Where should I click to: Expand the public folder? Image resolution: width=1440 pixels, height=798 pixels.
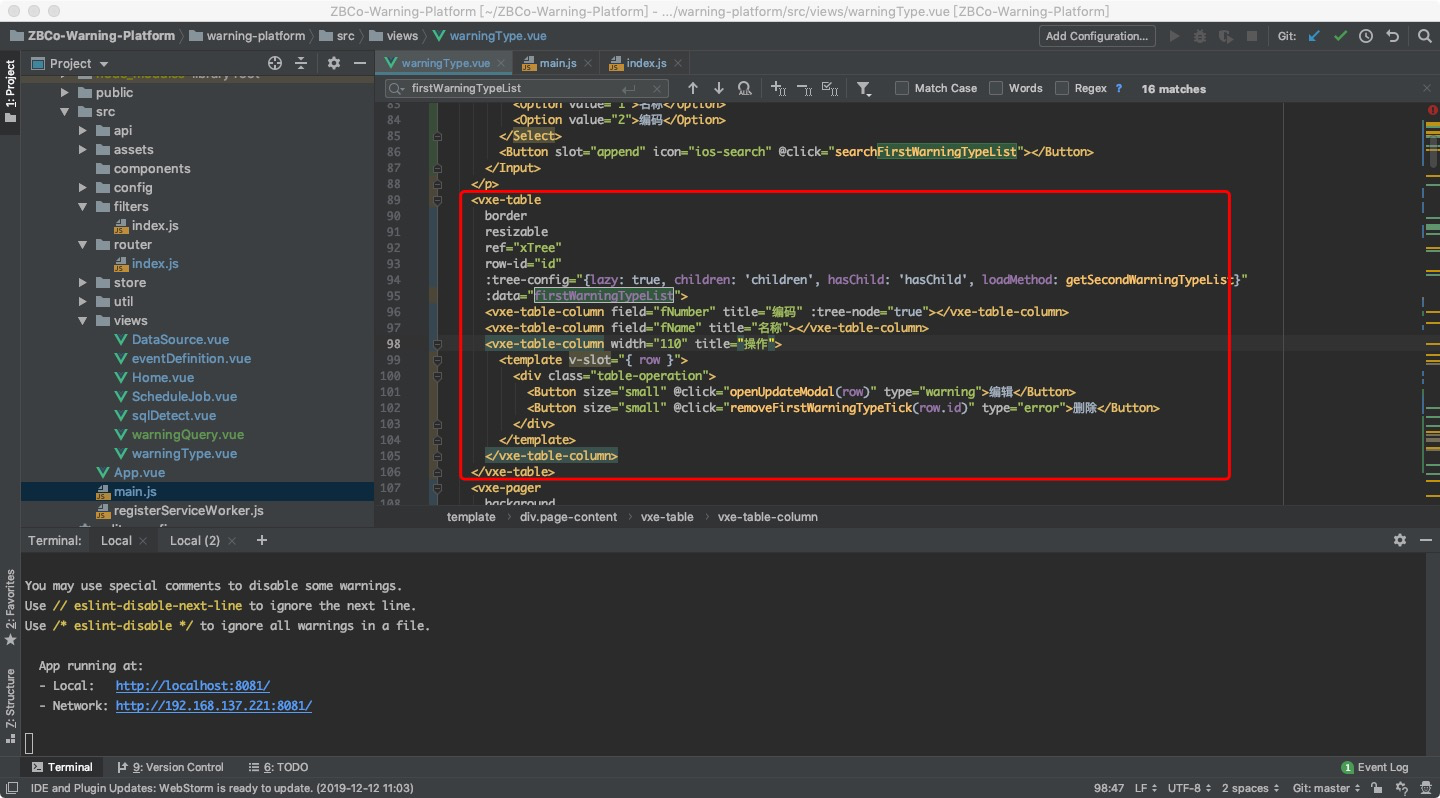pos(65,92)
